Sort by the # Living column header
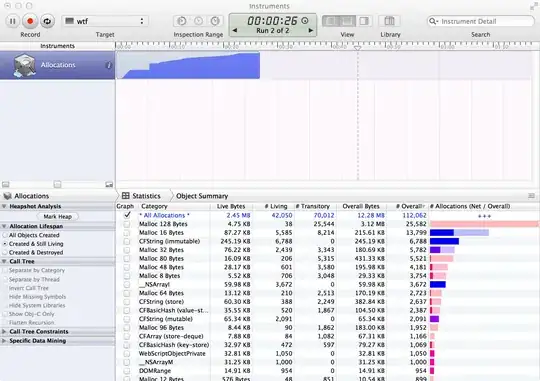This screenshot has height=381, width=540. [x=274, y=206]
